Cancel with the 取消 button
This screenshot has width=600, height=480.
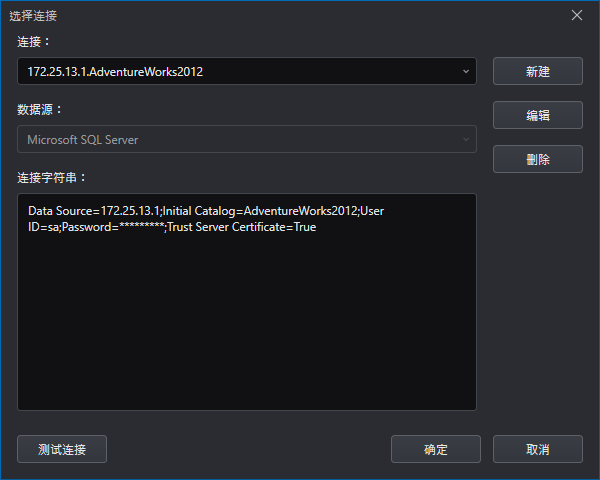pos(538,449)
